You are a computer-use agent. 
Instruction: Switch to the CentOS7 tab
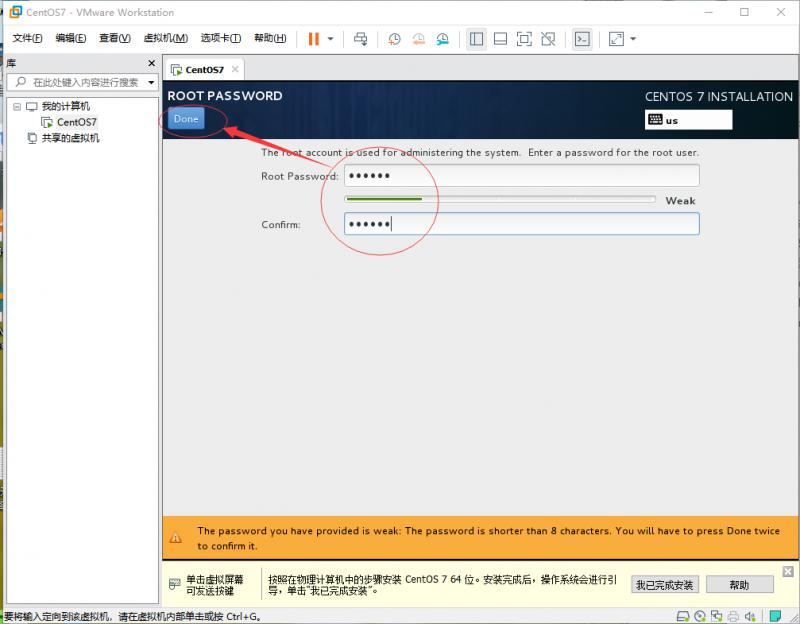coord(204,70)
